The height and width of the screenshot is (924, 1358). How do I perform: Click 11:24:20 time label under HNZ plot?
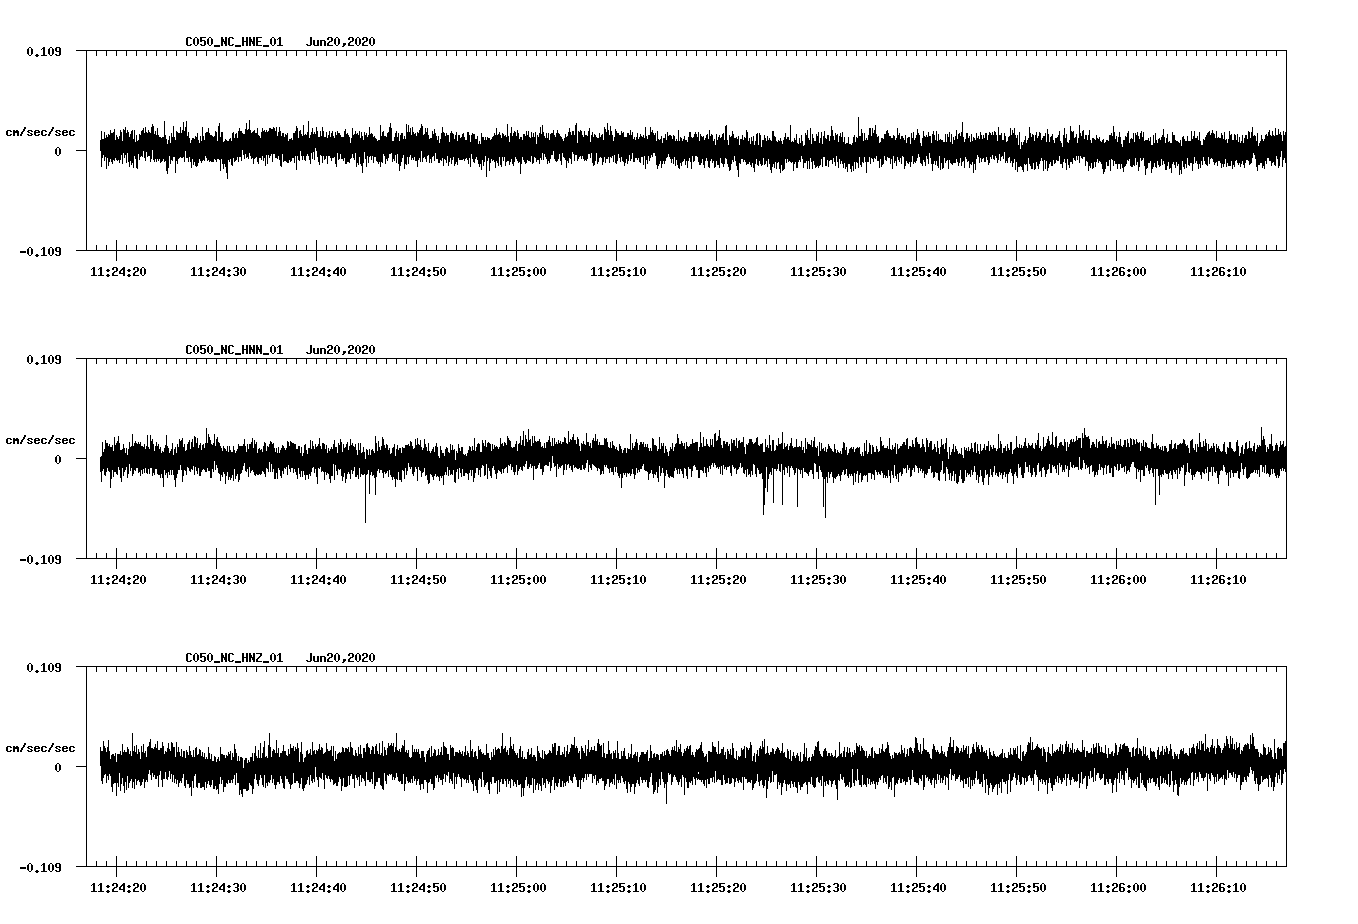118,888
